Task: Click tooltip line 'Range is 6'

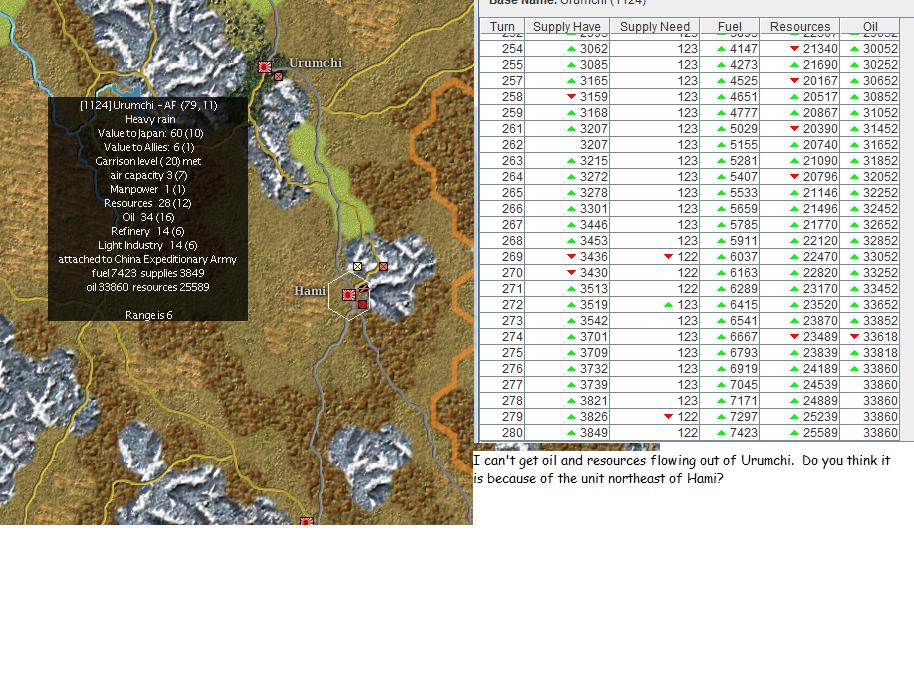Action: [149, 315]
